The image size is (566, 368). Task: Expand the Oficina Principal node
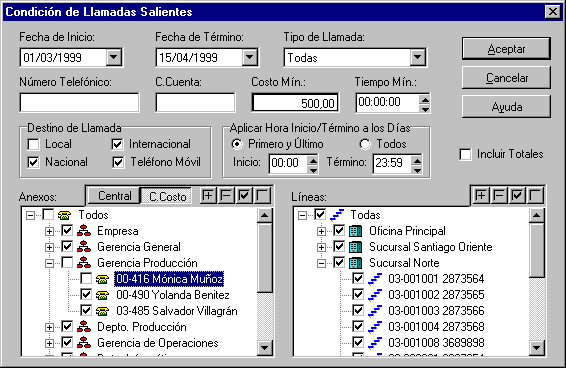(x=321, y=231)
